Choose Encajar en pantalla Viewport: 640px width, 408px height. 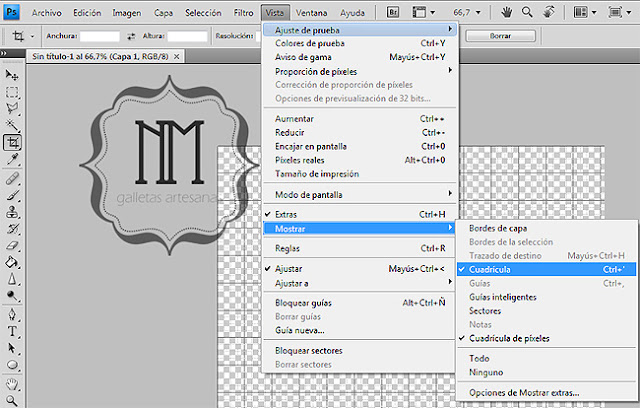[359, 146]
